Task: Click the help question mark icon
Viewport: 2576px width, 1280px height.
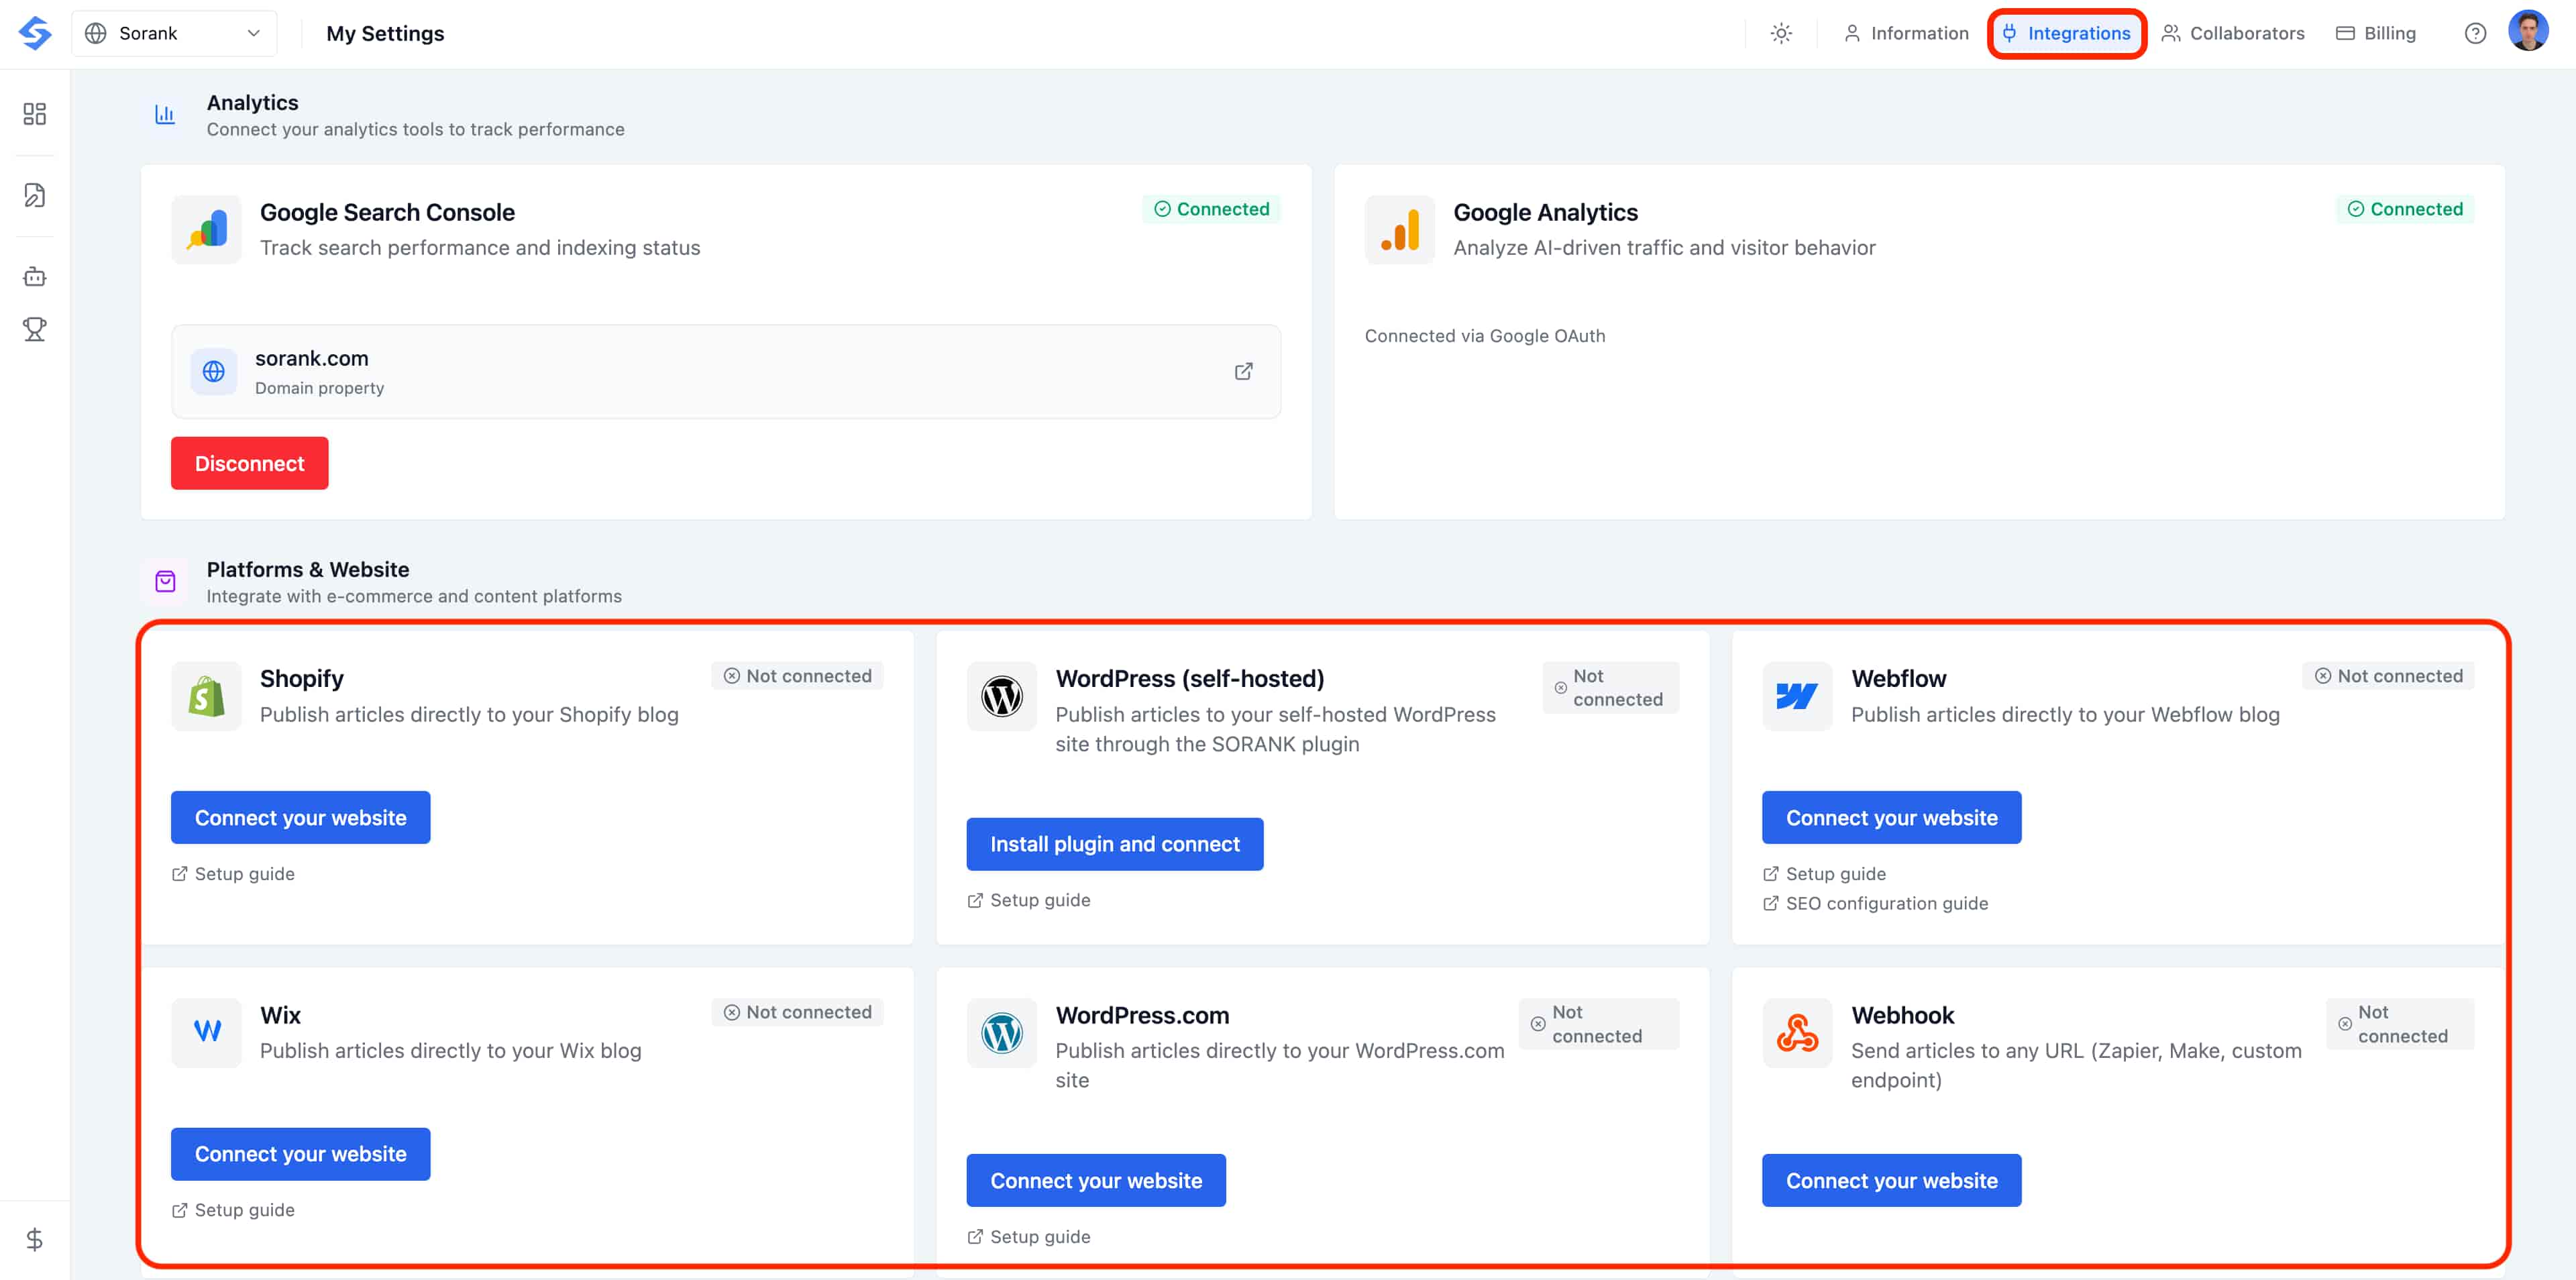Action: (2475, 33)
